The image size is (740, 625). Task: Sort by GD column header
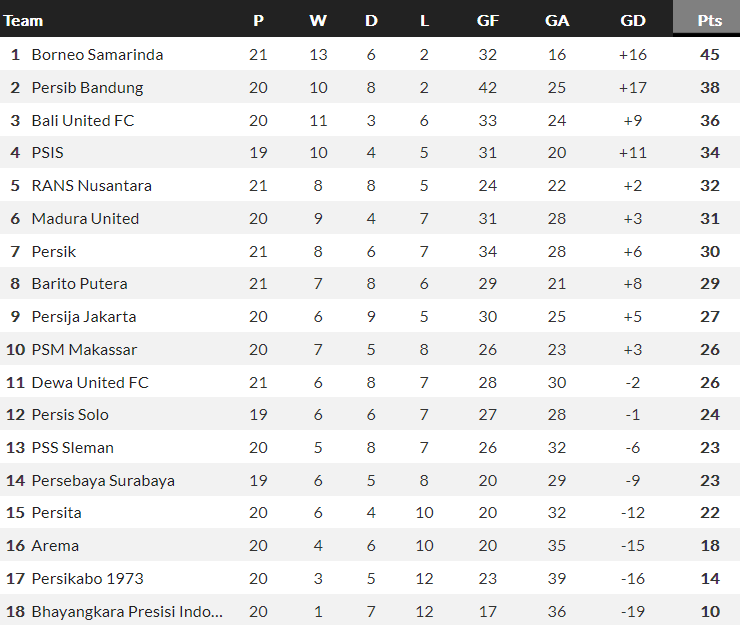pos(633,20)
